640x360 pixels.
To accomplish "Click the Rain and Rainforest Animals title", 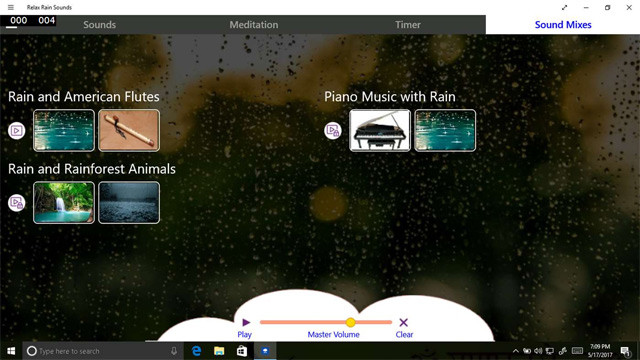I will [x=92, y=169].
